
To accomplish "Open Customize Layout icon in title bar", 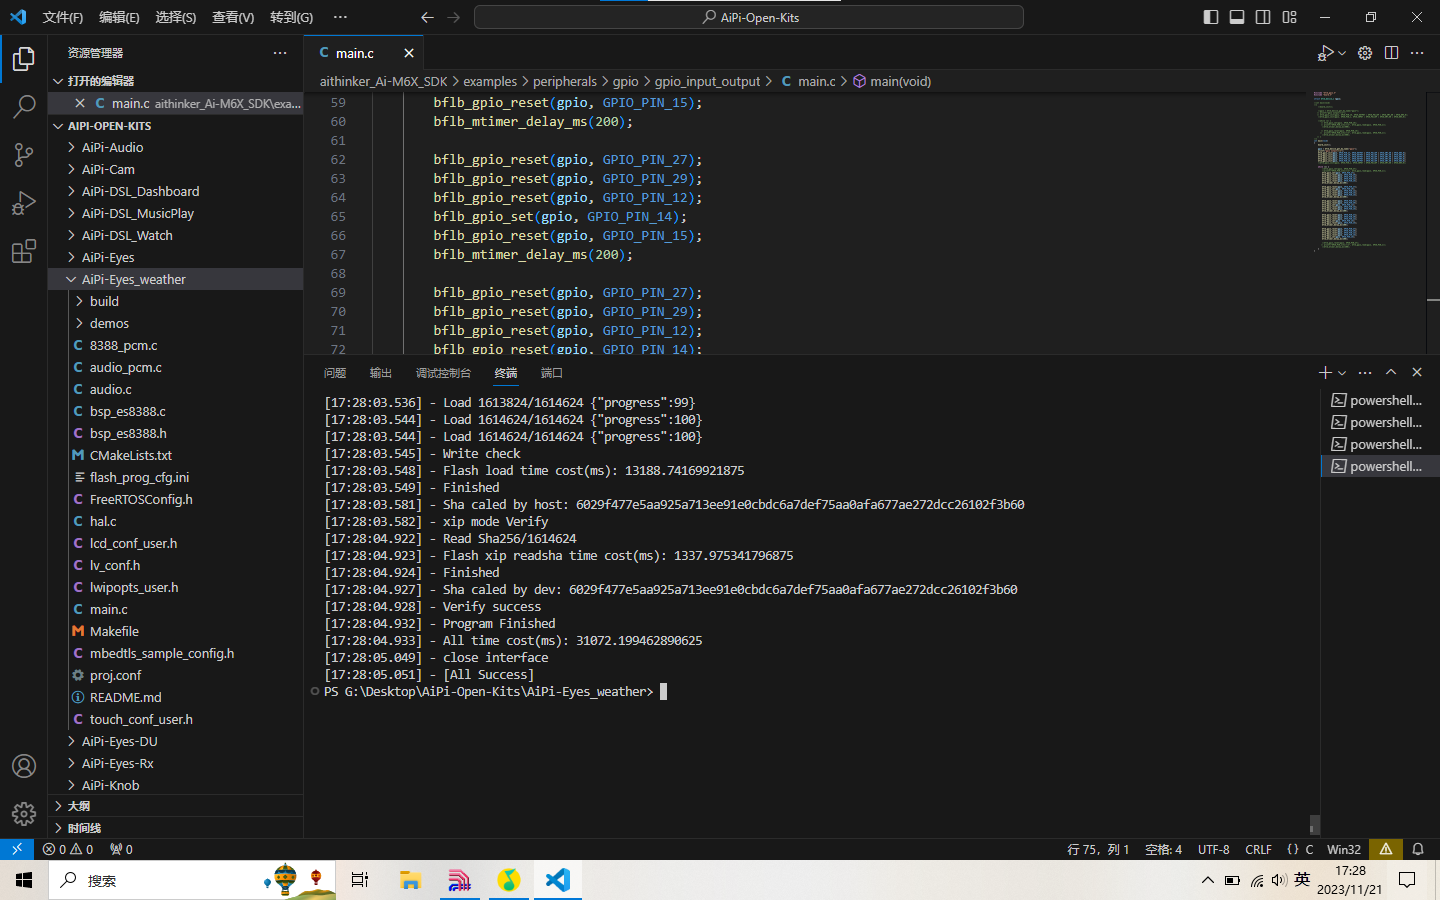I will point(1290,17).
